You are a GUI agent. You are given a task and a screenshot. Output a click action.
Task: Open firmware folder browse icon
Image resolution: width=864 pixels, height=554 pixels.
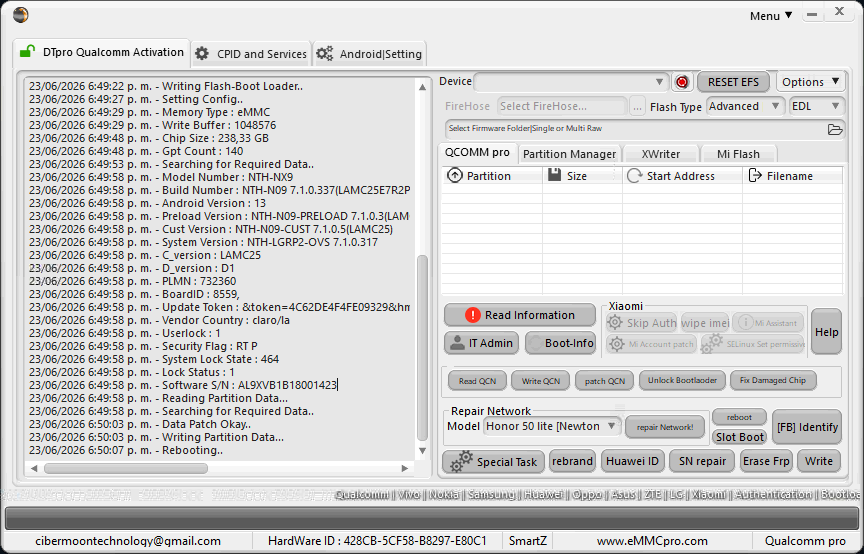835,130
